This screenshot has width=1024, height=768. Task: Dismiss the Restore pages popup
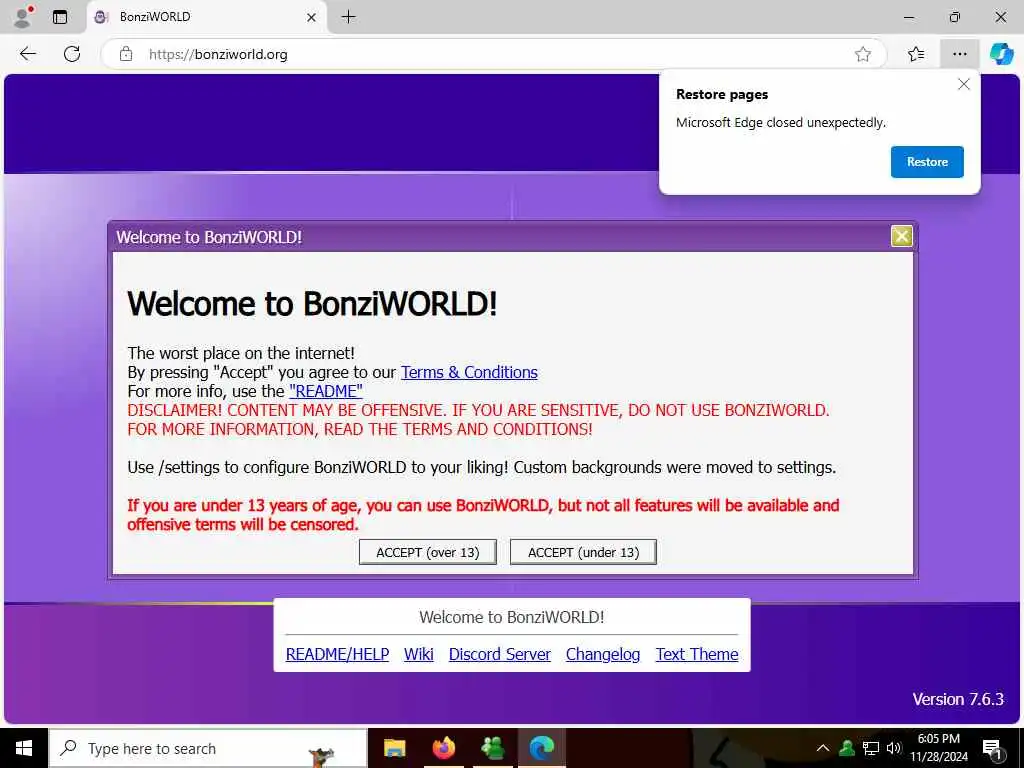[963, 84]
